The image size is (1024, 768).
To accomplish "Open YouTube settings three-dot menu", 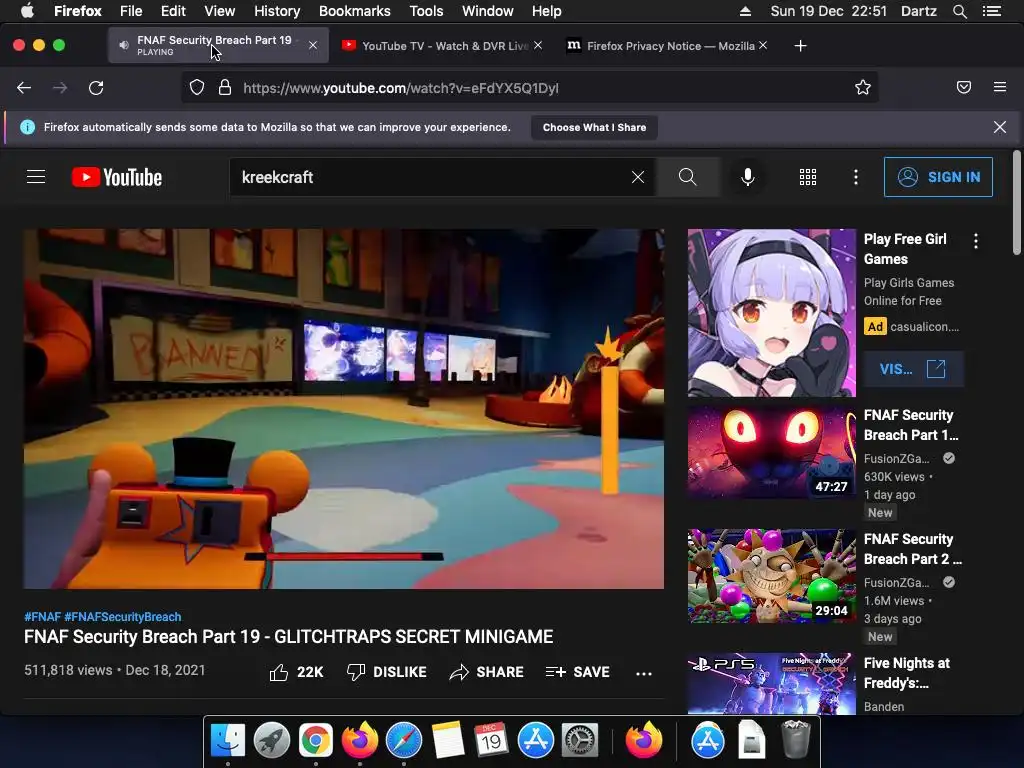I will (x=856, y=177).
